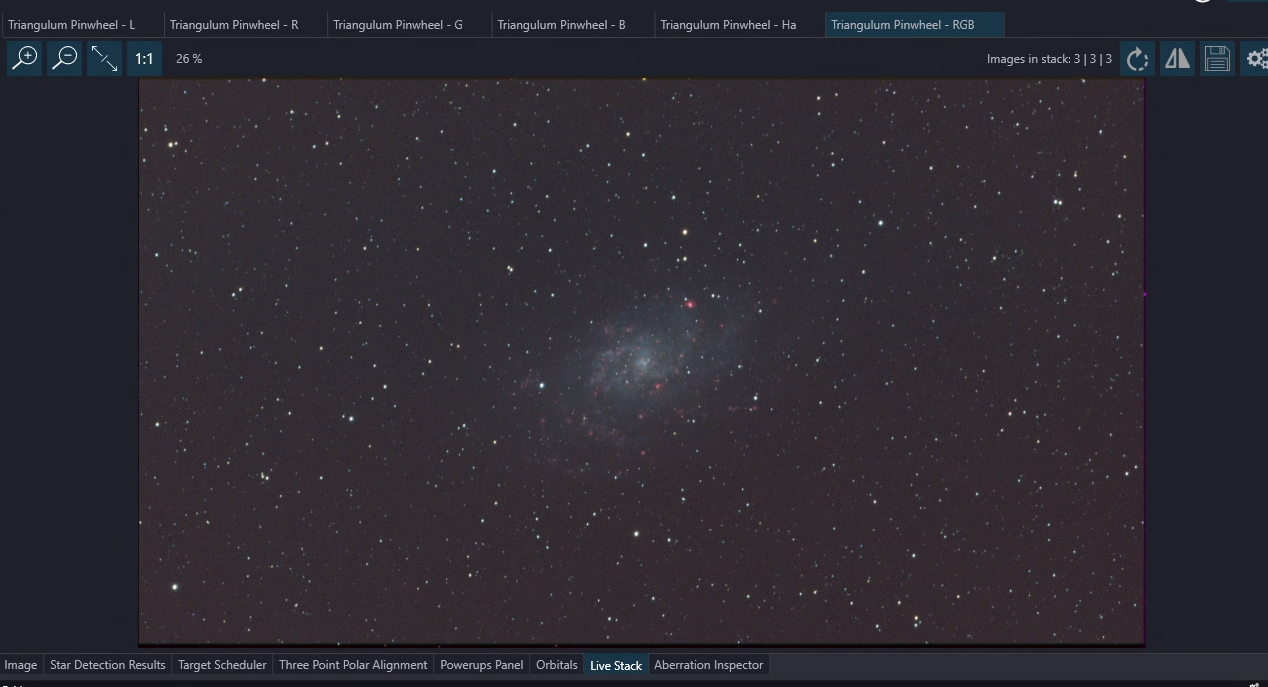Set zoom to 1:1 scale
The width and height of the screenshot is (1268, 687).
[x=144, y=58]
